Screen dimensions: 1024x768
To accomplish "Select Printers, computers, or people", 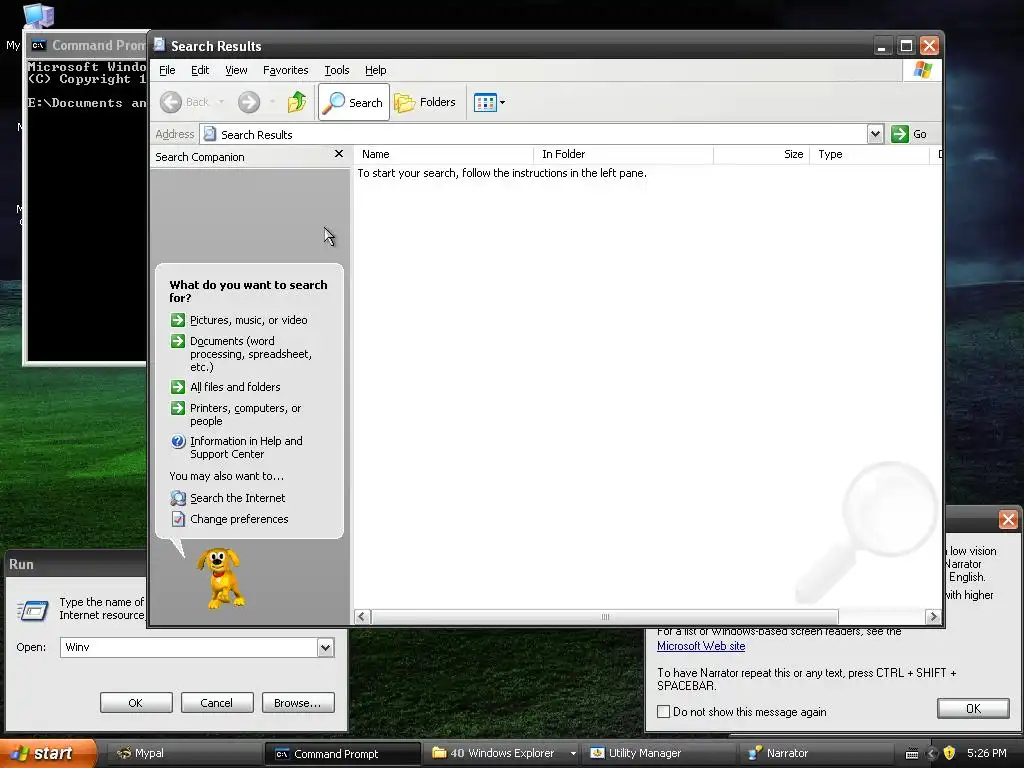I will pos(246,415).
